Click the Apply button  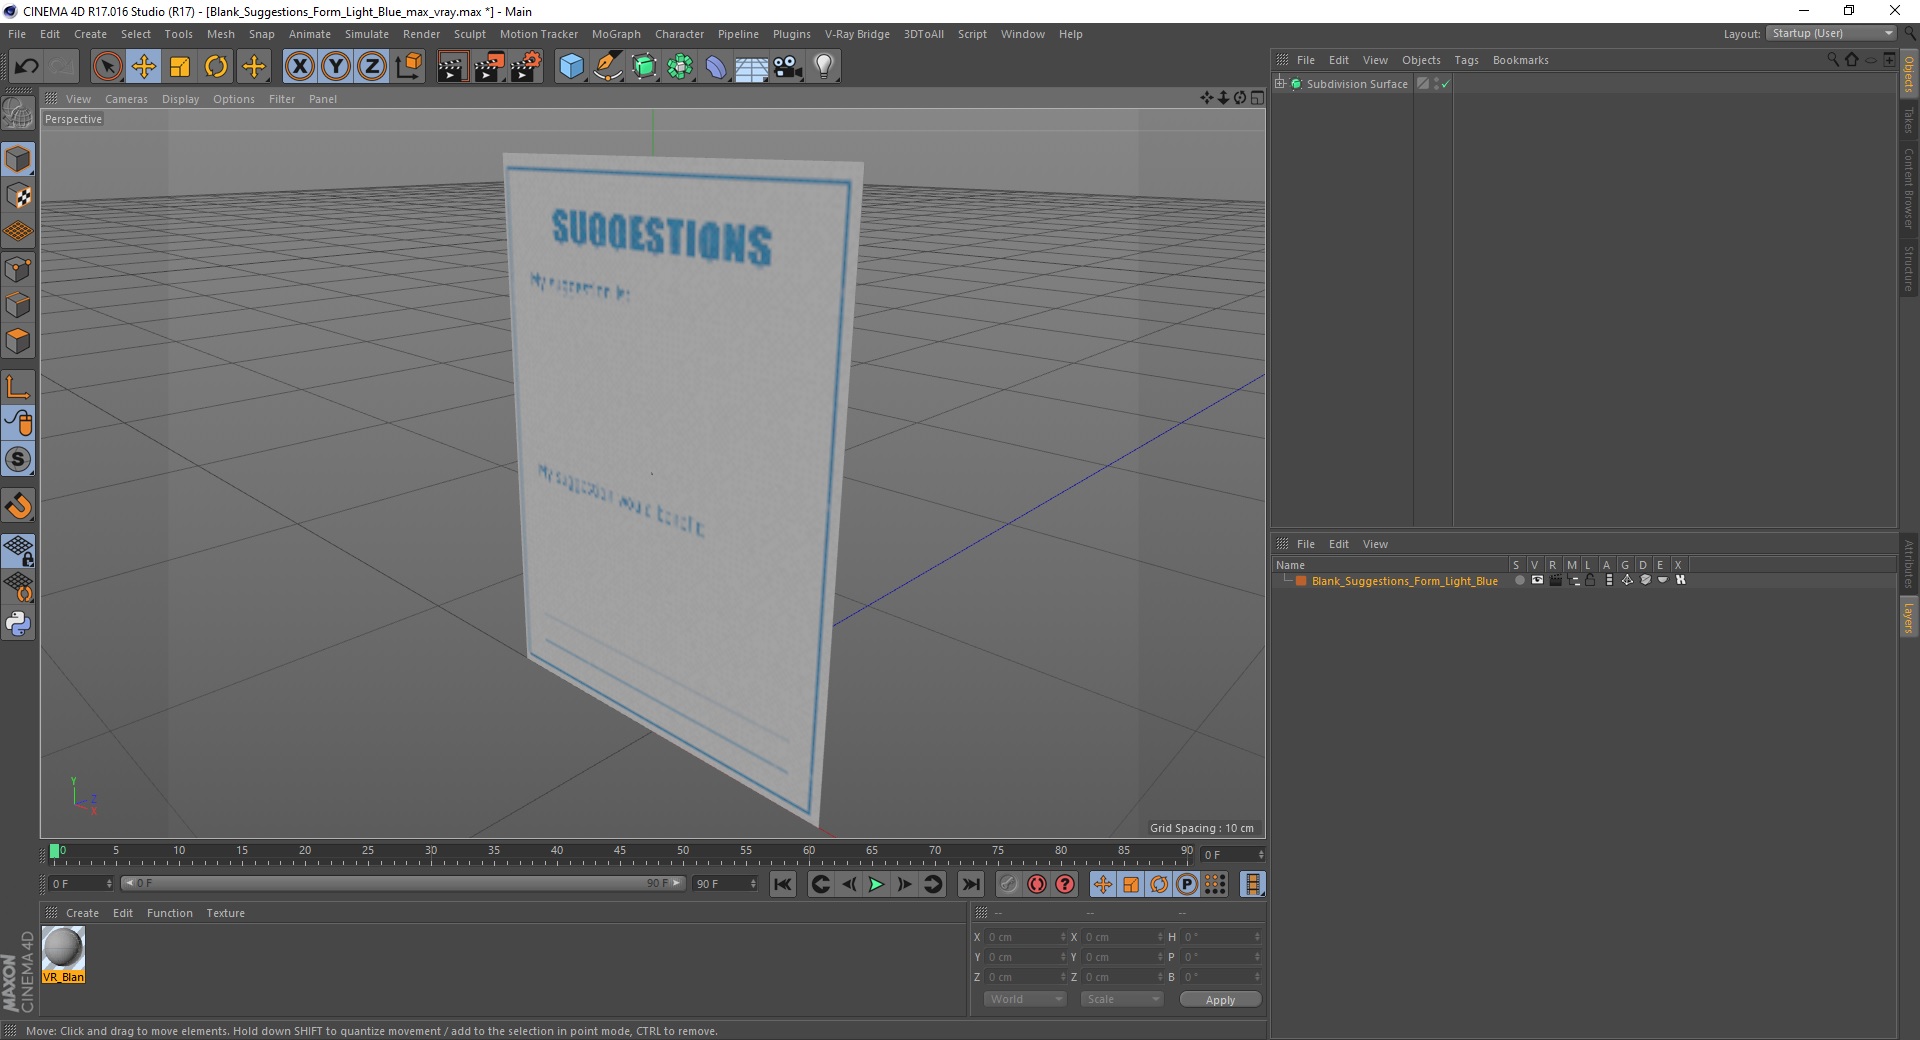tap(1220, 1000)
